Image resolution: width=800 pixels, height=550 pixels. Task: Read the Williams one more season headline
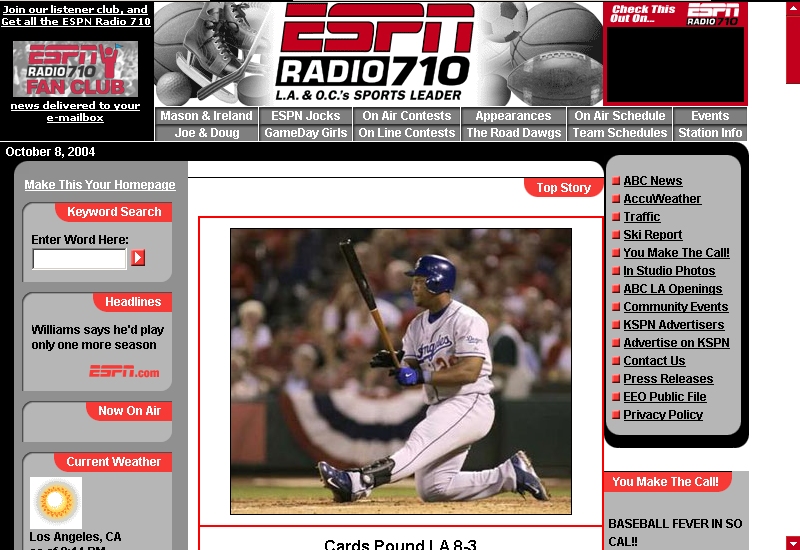97,337
